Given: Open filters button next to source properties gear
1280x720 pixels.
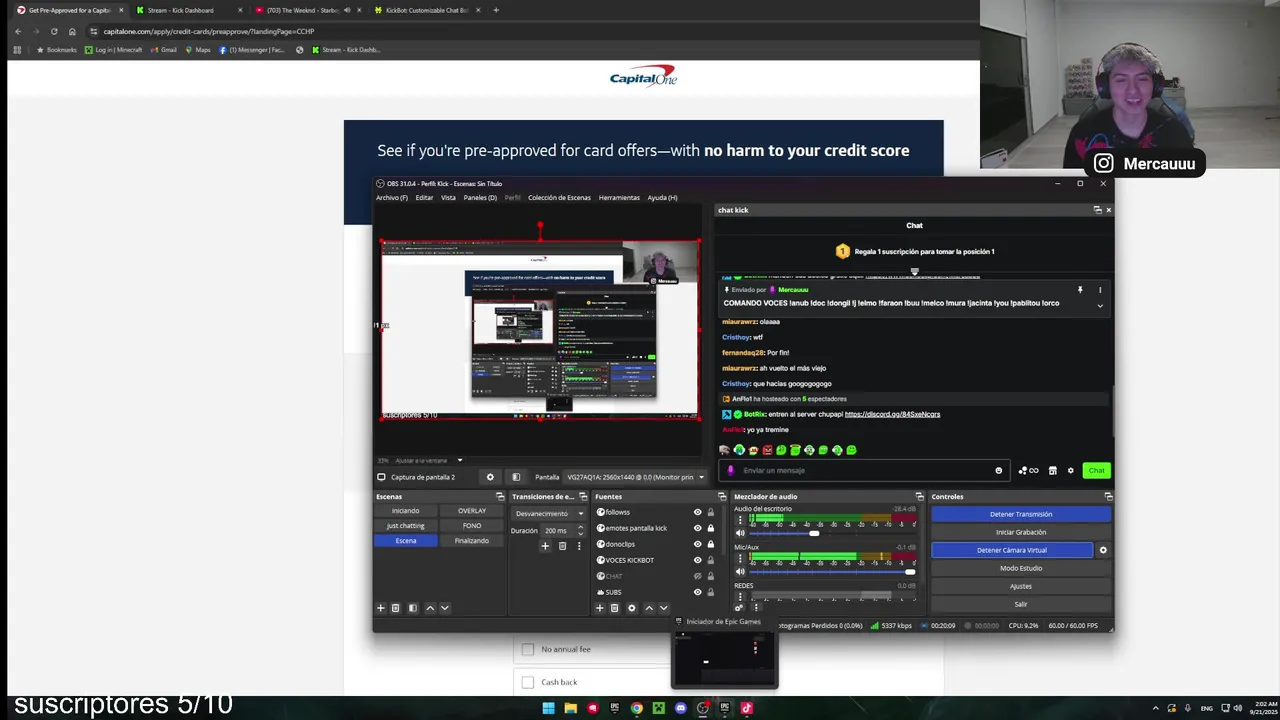Looking at the screenshot, I should 516,477.
